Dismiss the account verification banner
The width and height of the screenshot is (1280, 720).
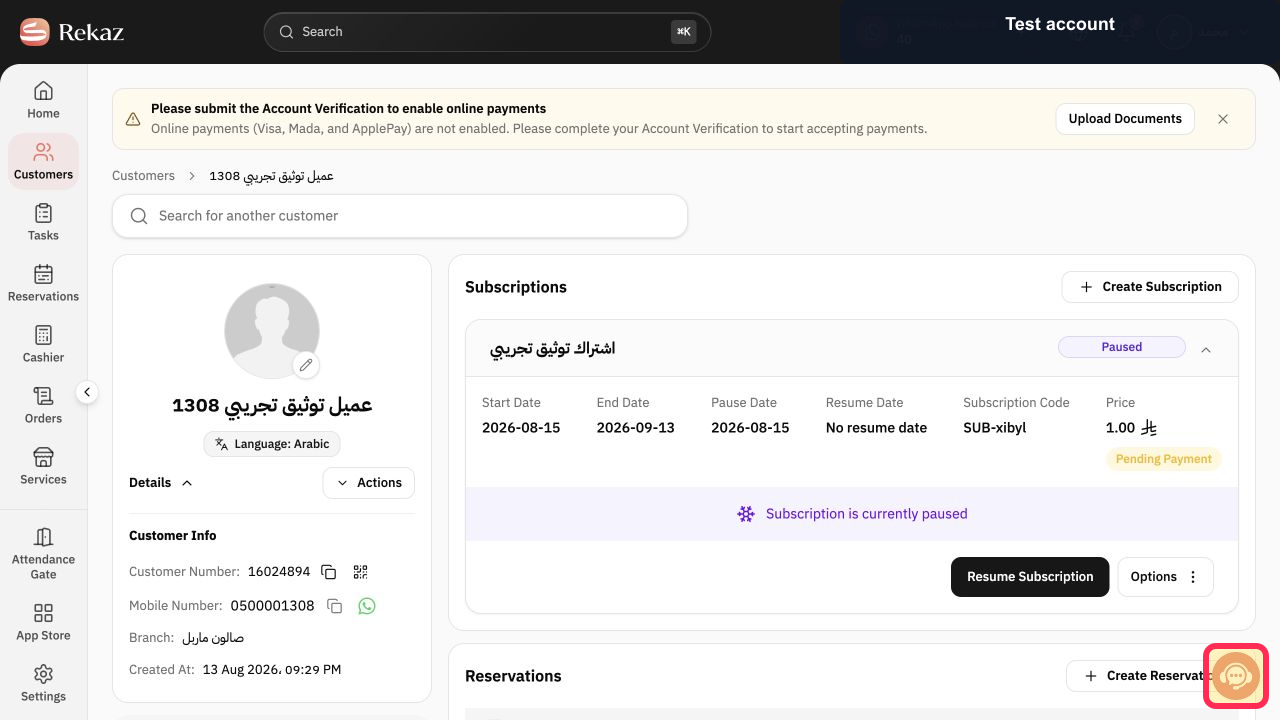tap(1223, 119)
